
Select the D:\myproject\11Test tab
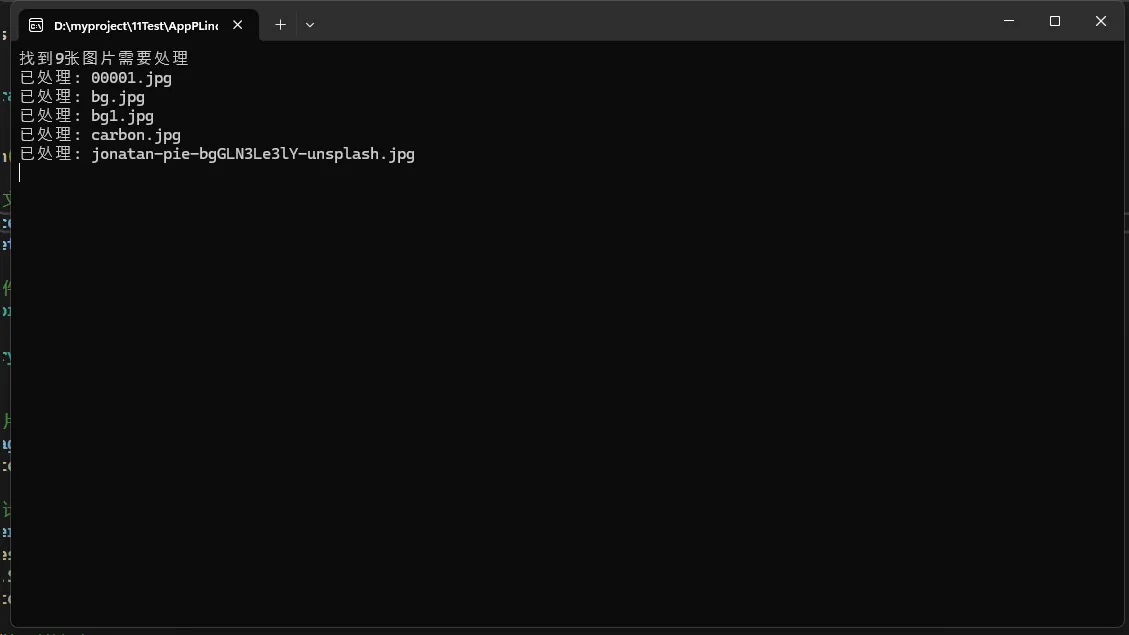point(135,25)
